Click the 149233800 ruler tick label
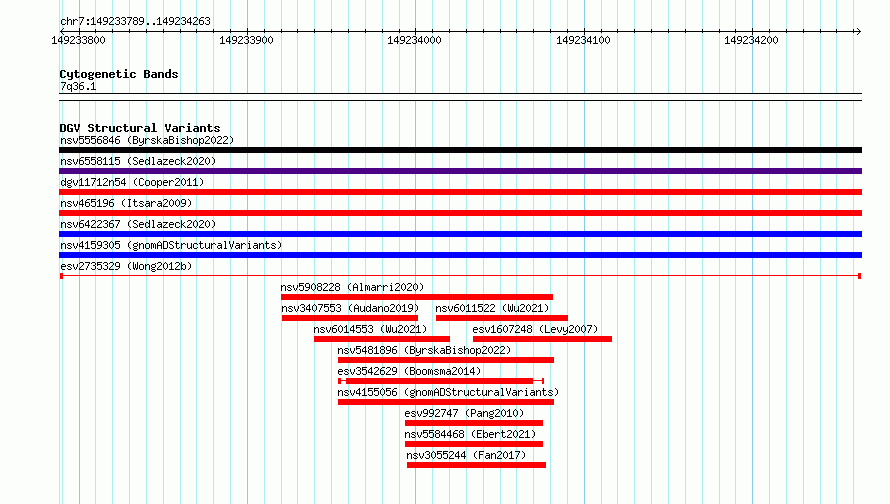Screen dimensions: 890x504 (78, 40)
